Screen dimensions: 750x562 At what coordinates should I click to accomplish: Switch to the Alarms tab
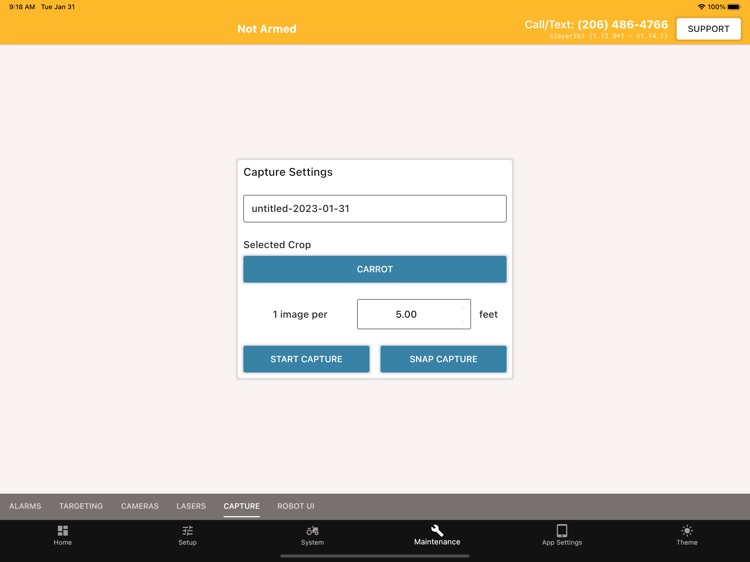tap(25, 506)
